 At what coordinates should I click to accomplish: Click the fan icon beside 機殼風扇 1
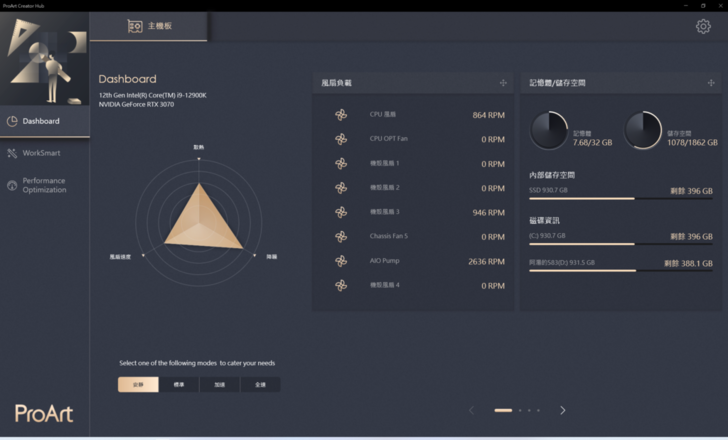coord(341,163)
